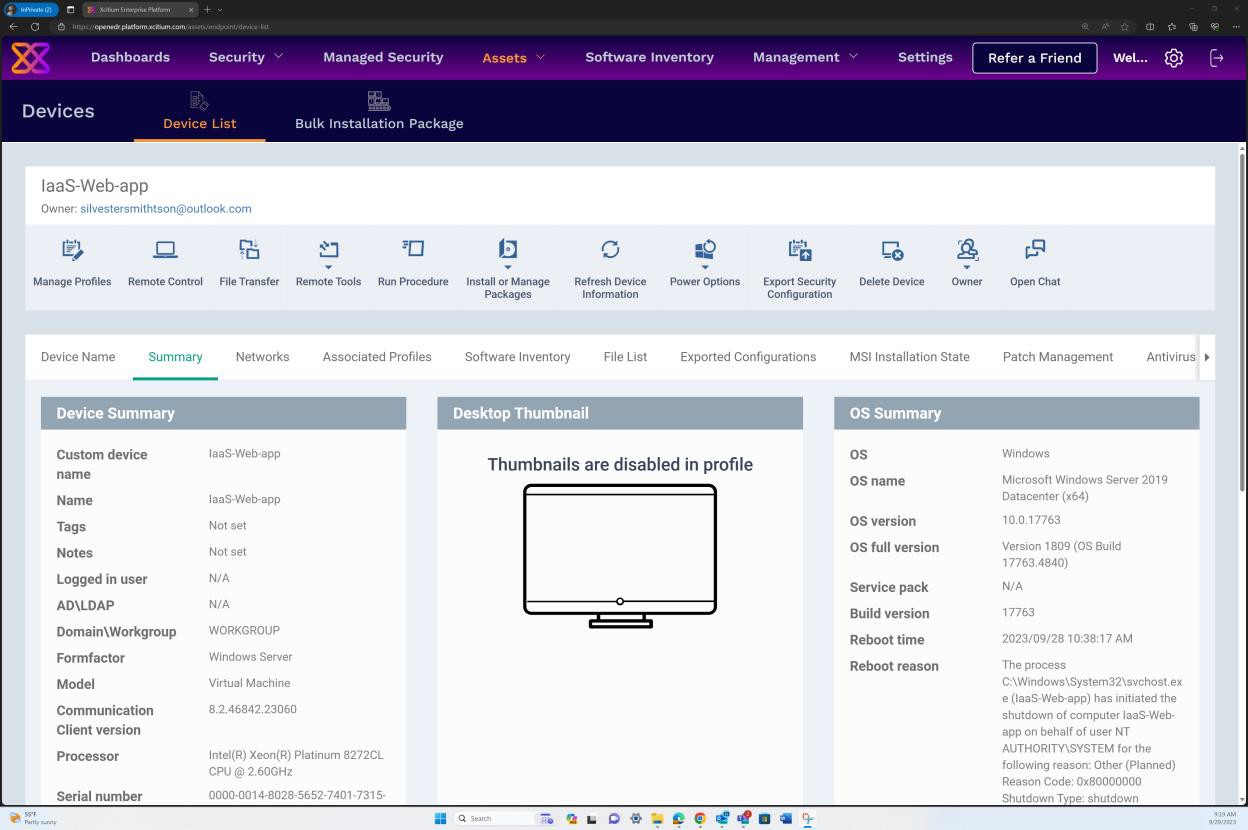
Task: Expand the Assets navigation menu
Action: pyautogui.click(x=512, y=58)
